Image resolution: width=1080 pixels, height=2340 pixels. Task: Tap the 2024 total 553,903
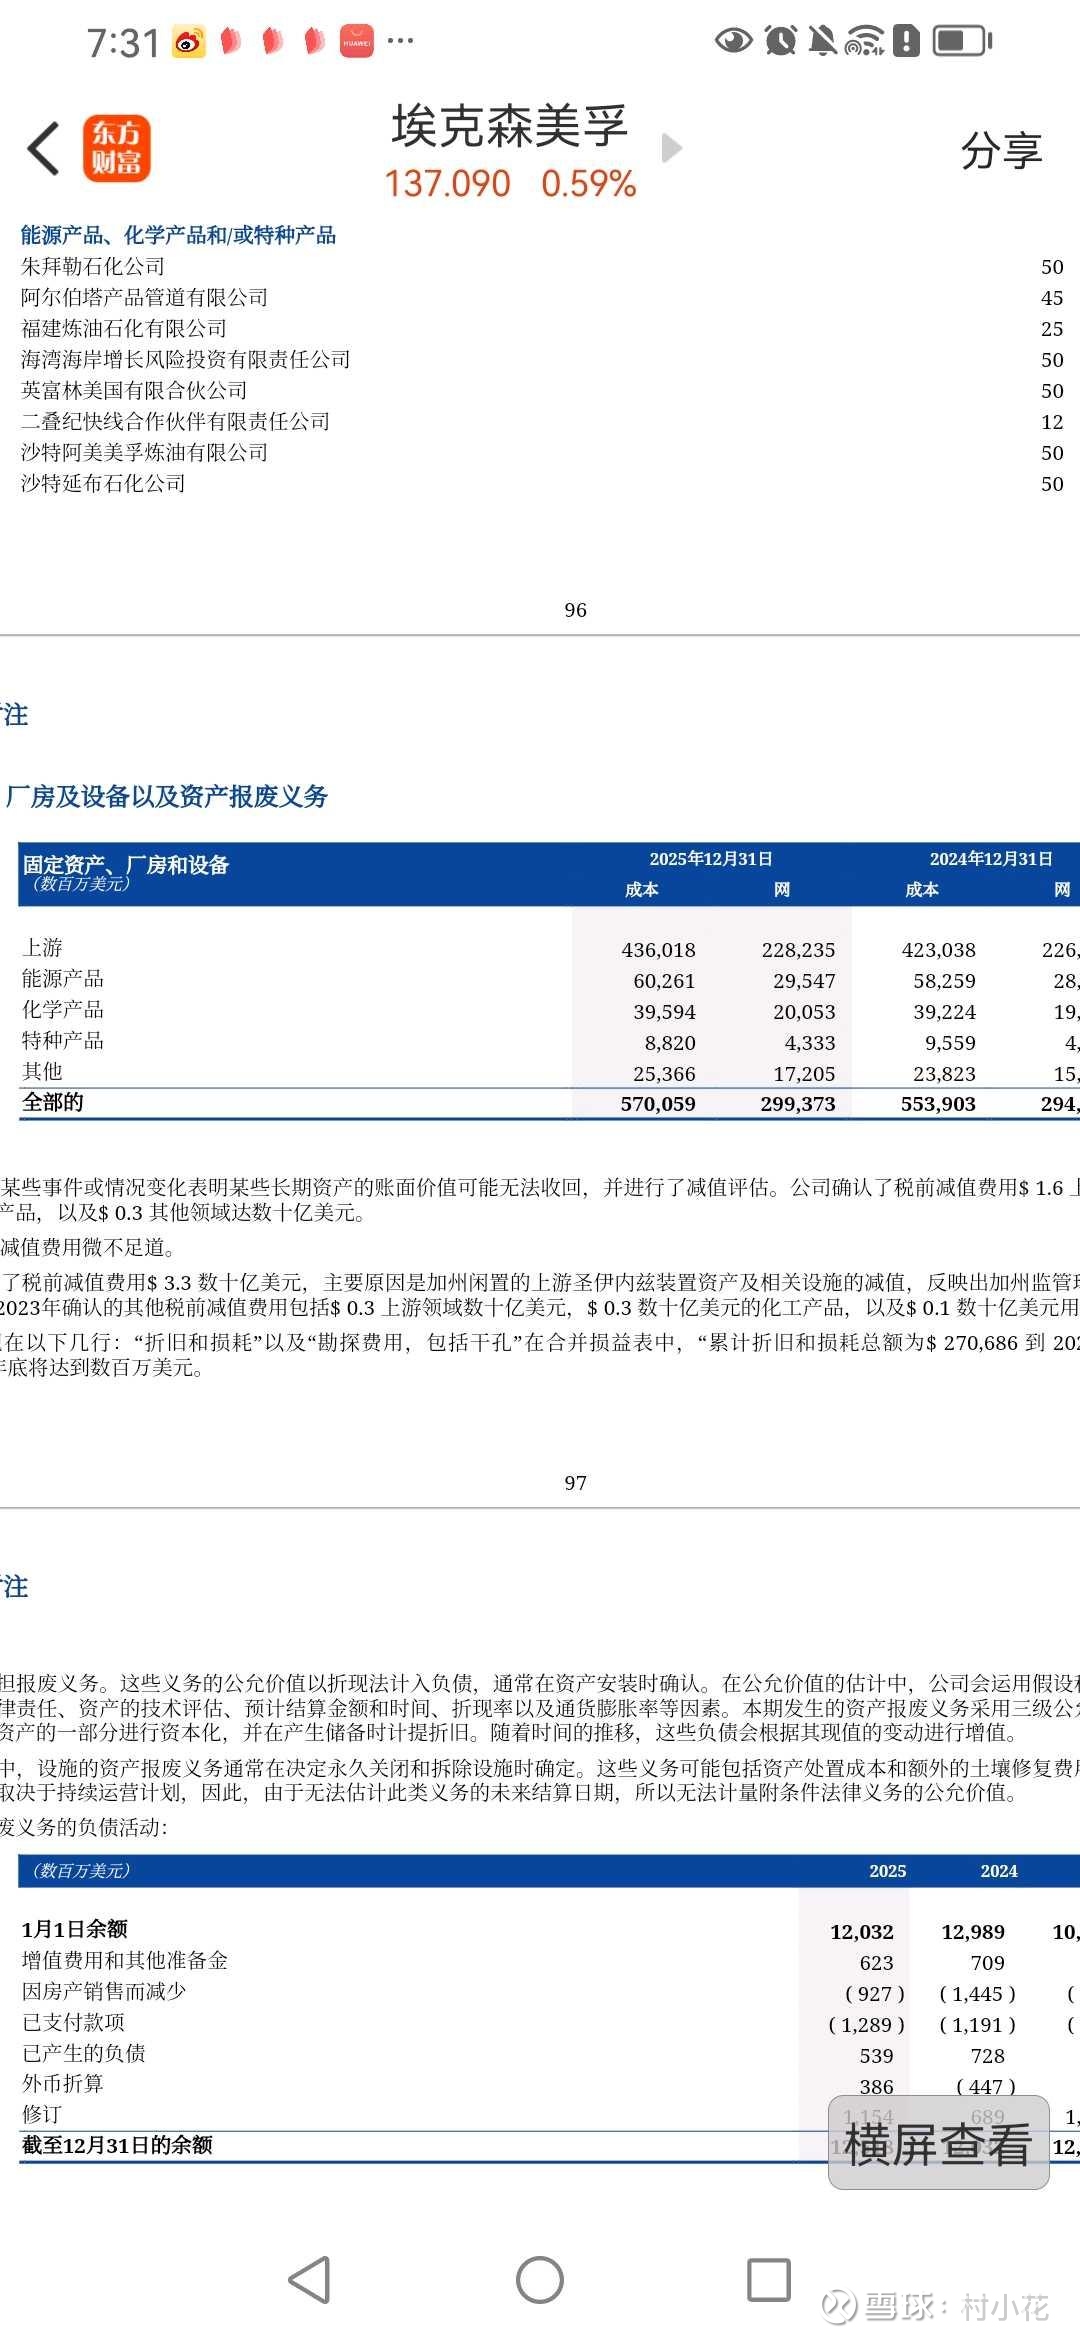(x=938, y=1104)
